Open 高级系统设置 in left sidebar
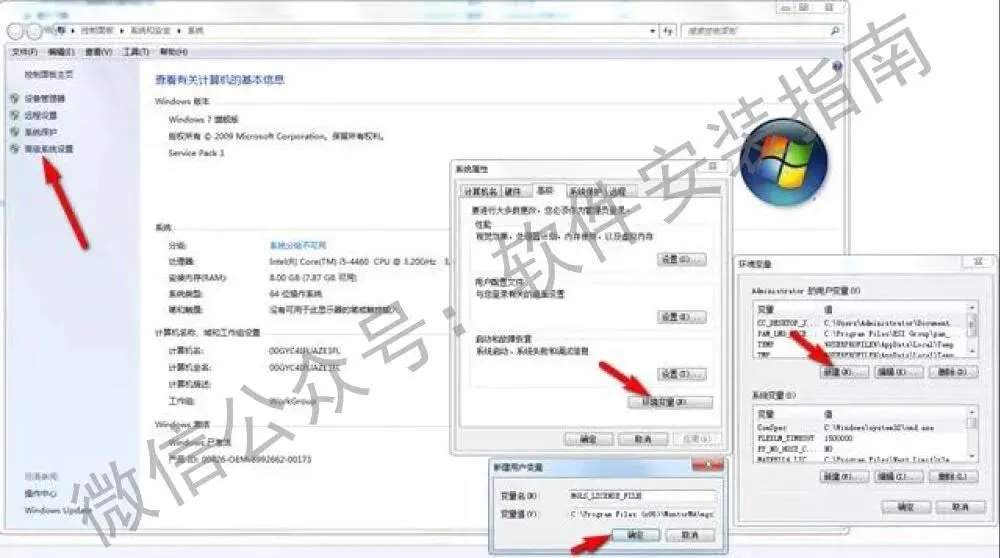 [x=48, y=149]
